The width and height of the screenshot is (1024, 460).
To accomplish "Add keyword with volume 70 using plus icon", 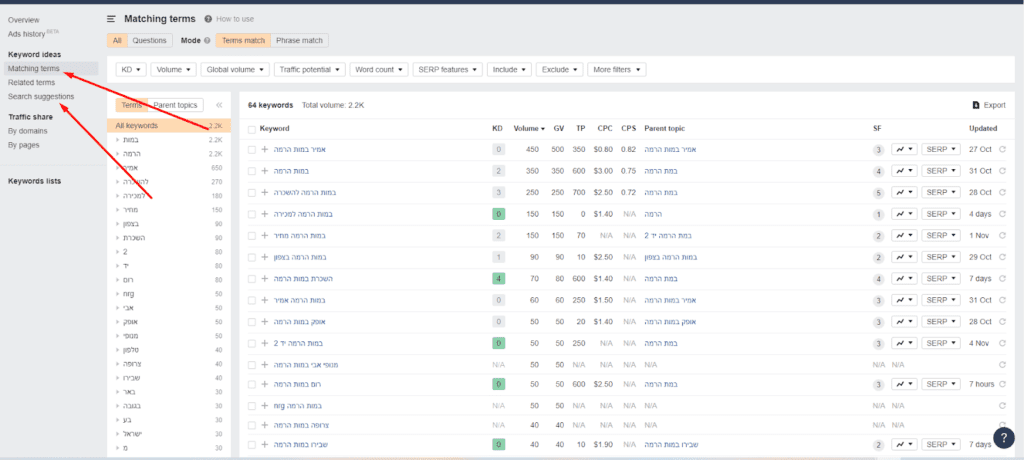I will [x=264, y=278].
